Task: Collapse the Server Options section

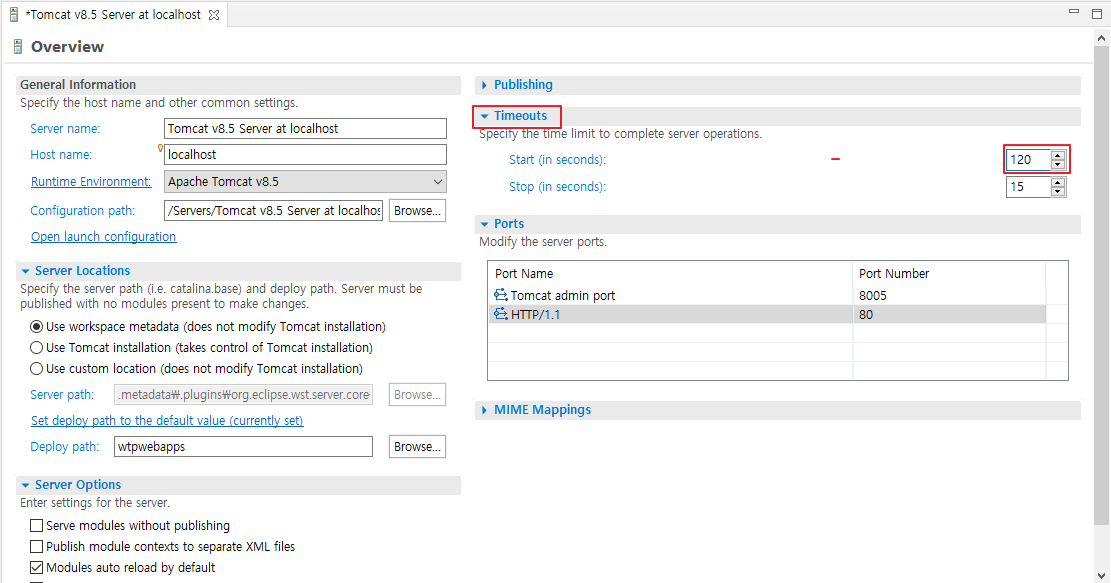Action: tap(26, 485)
